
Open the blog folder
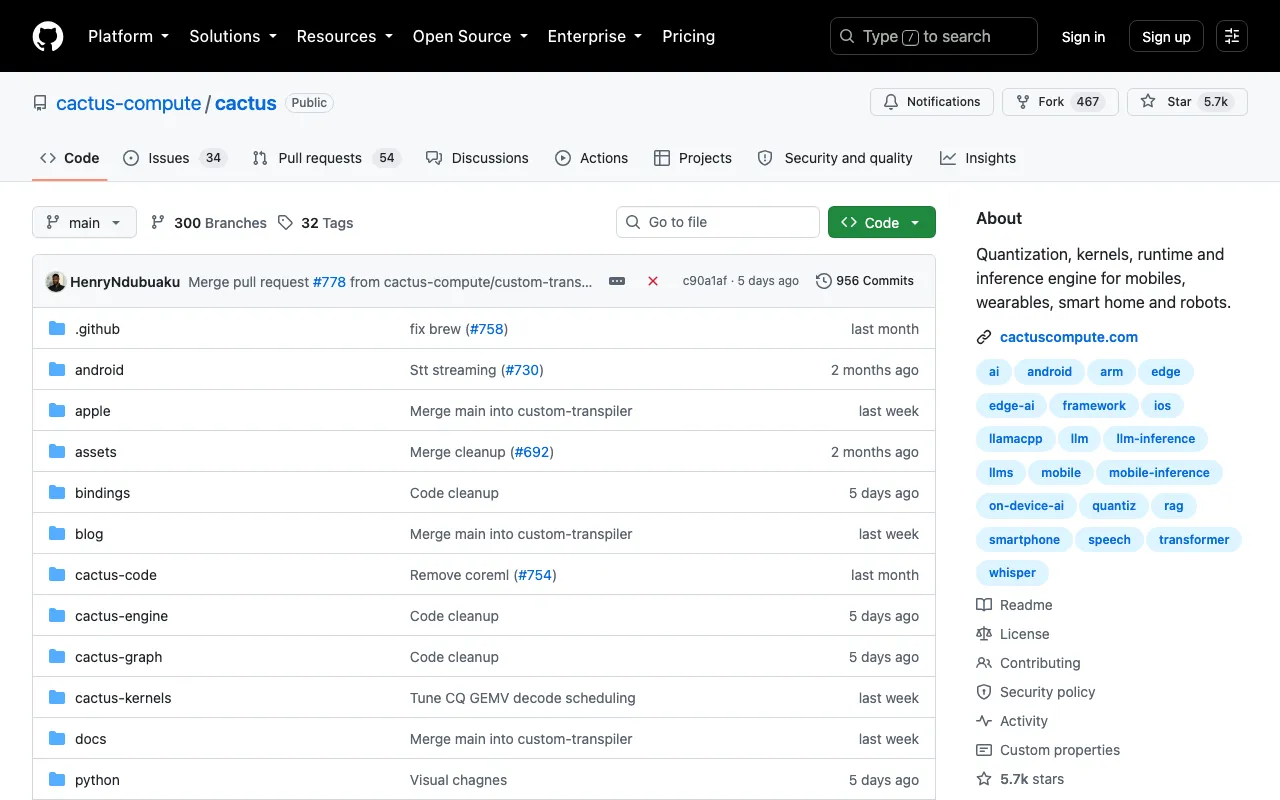[x=89, y=534]
